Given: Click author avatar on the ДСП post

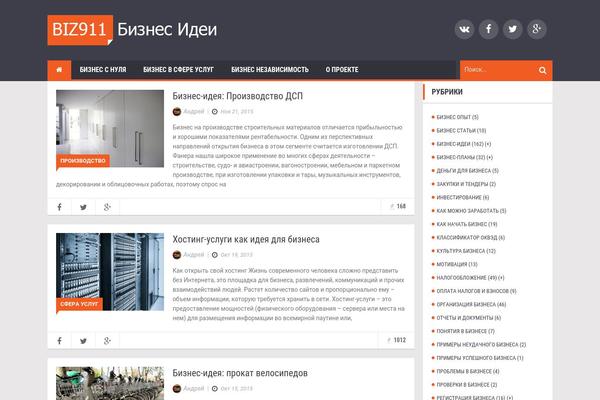Looking at the screenshot, I should [x=177, y=111].
